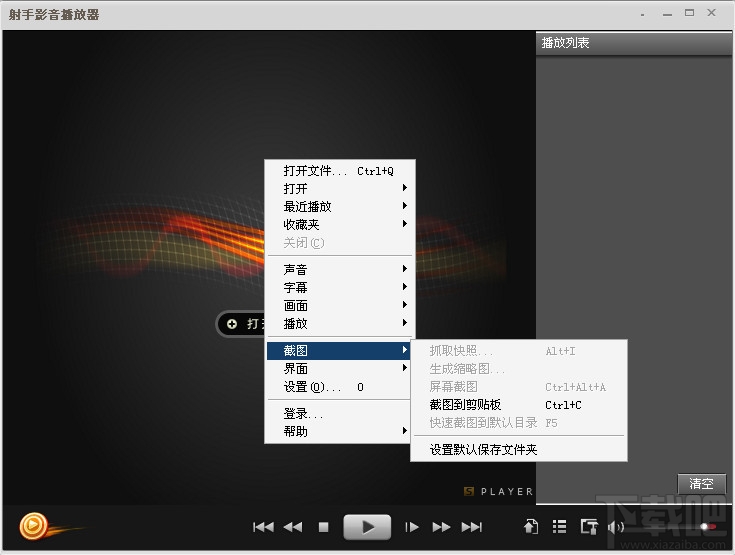Expand the 打开 submenu
735x555 pixels.
coord(340,188)
